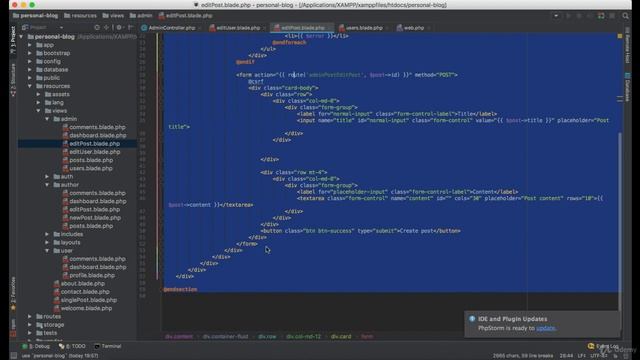Open the Project side tool tab
640x360 pixels.
[x=13, y=40]
